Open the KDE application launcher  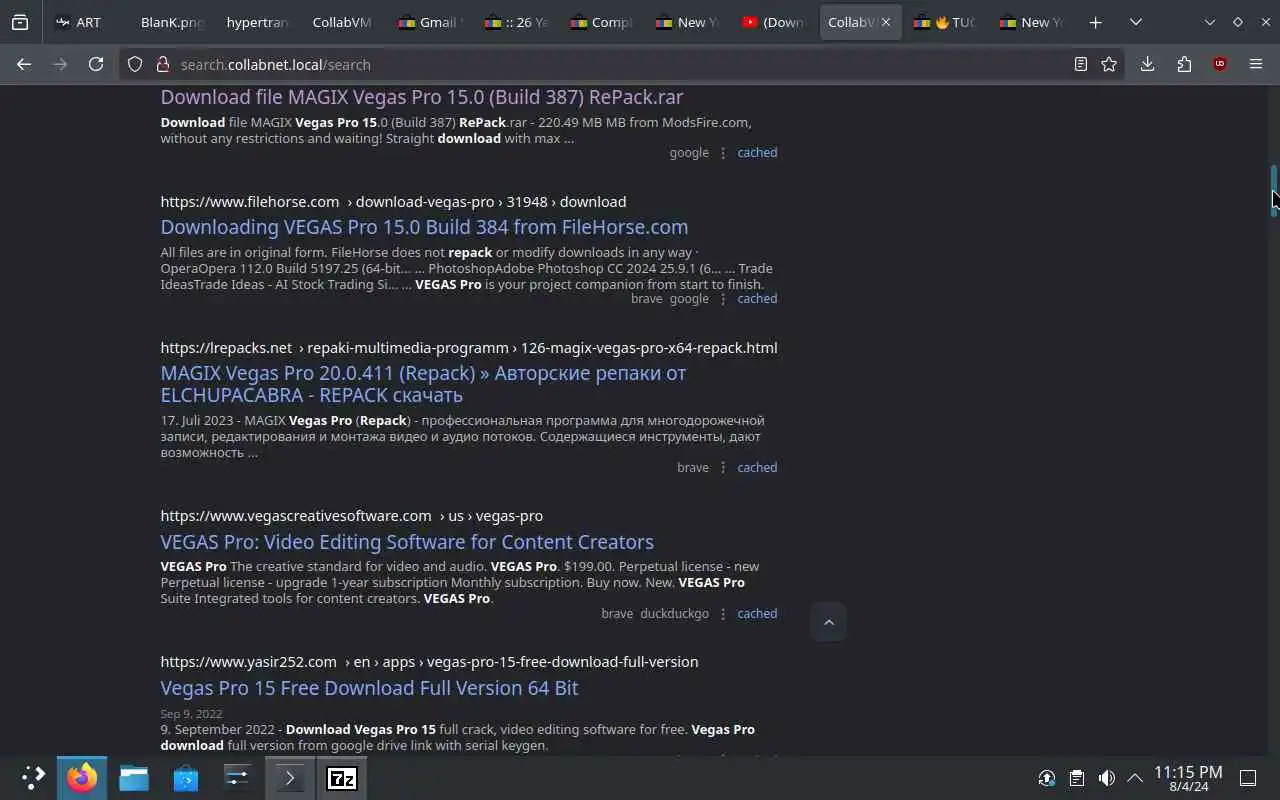click(x=33, y=778)
